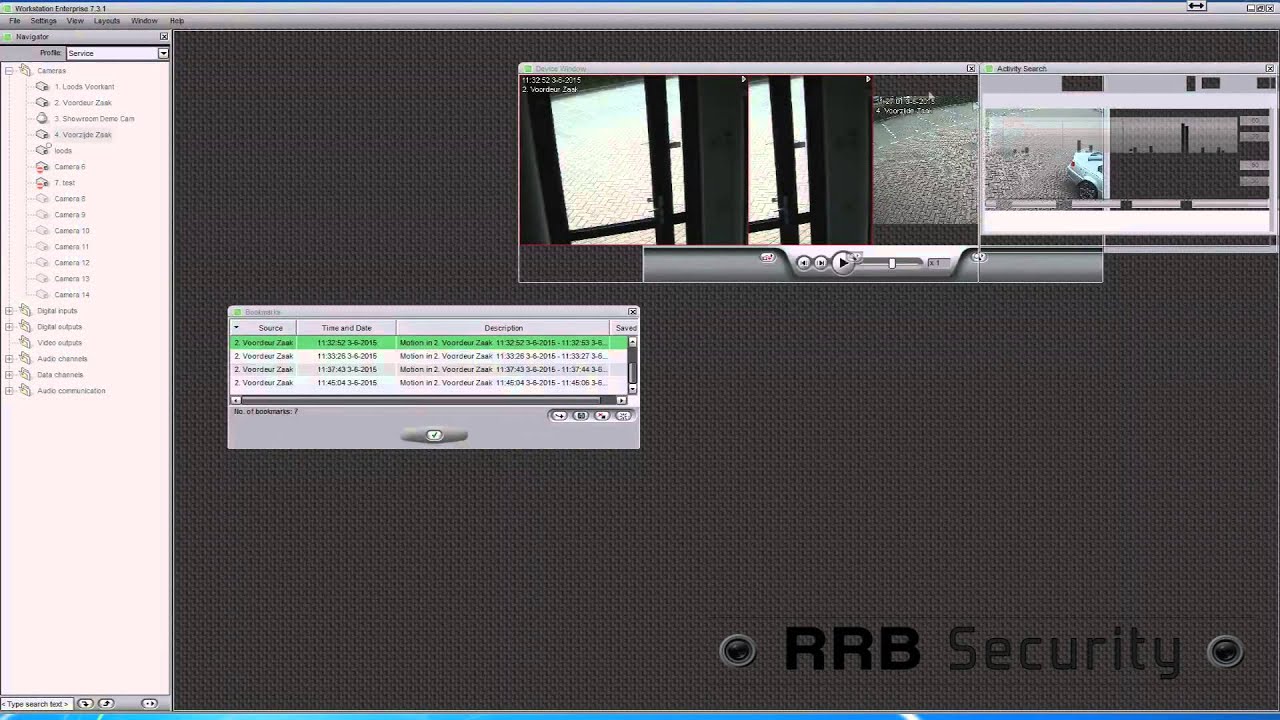Click dome camera icon for Showroom Demo Cam
The width and height of the screenshot is (1280, 720).
tap(42, 119)
